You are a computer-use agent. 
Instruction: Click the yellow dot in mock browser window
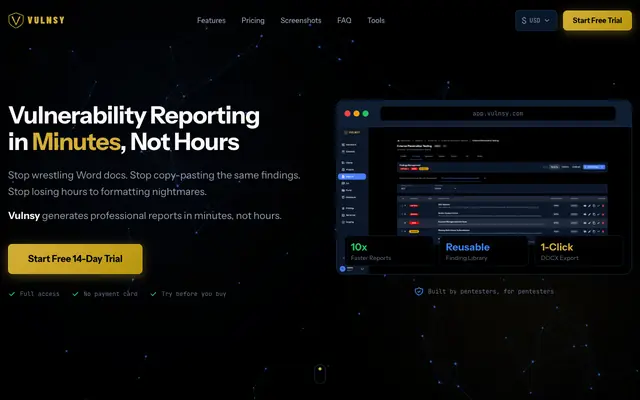[x=356, y=113]
